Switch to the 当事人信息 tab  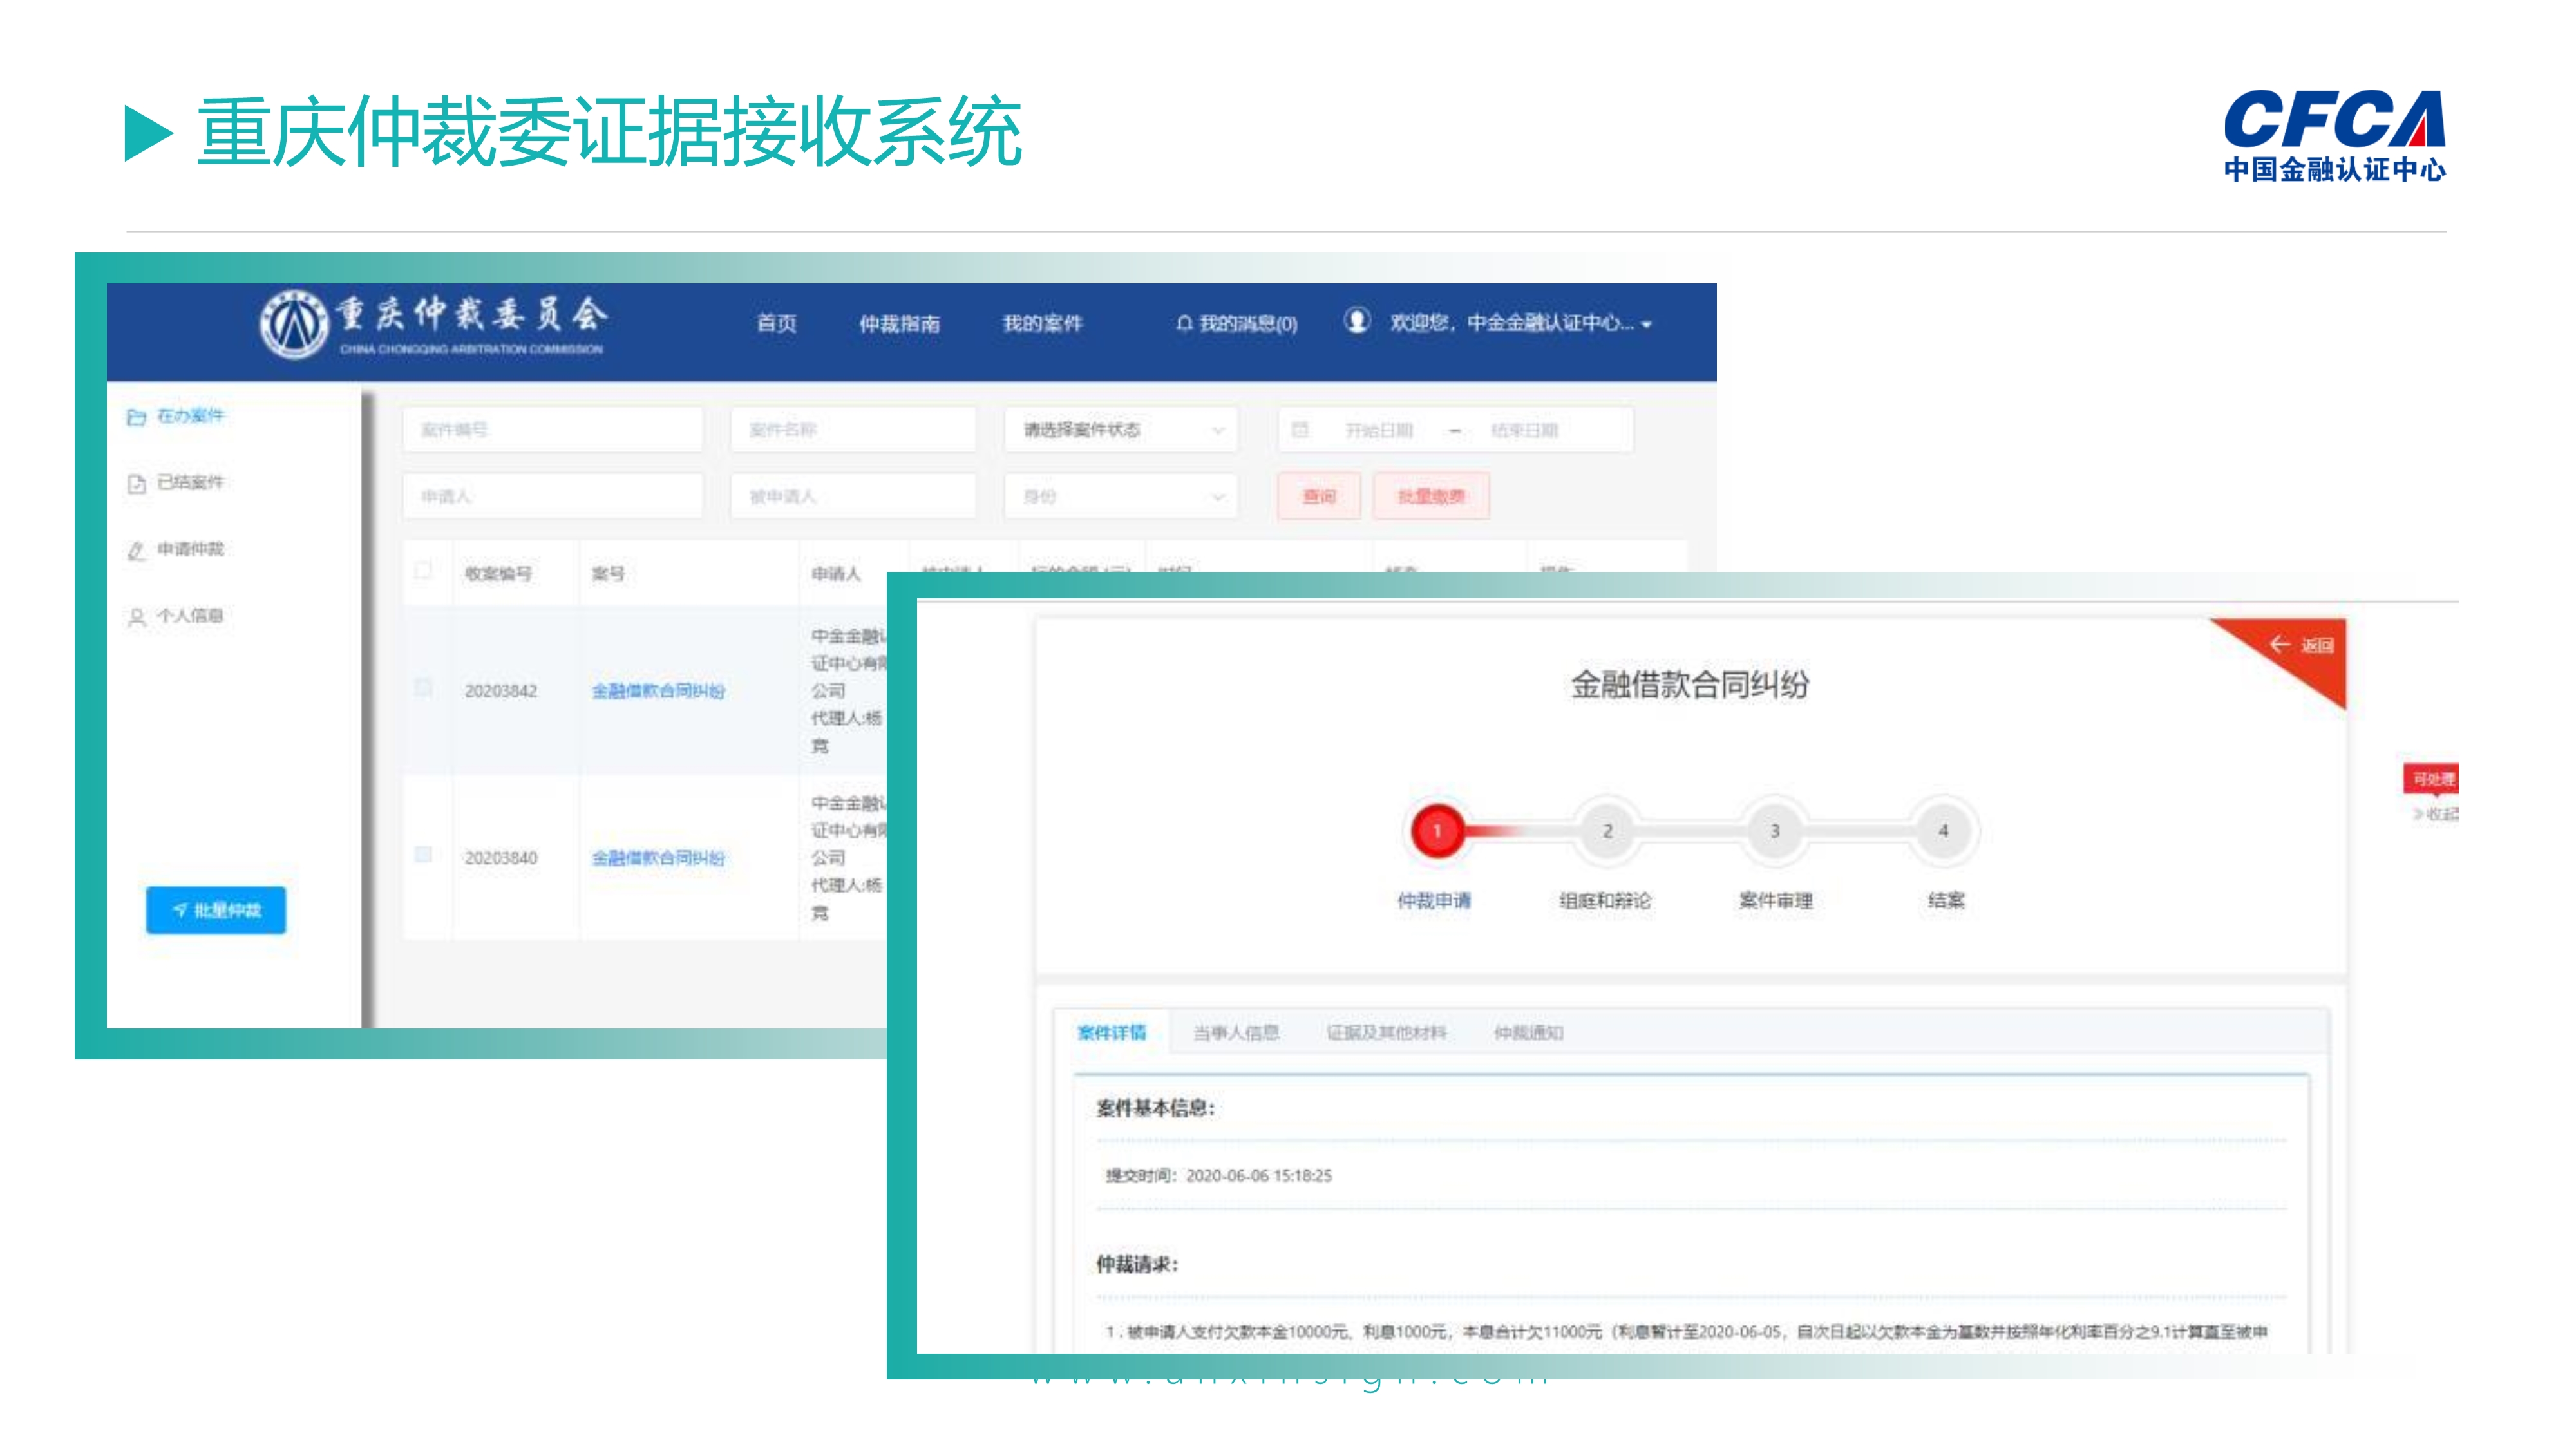1235,1033
